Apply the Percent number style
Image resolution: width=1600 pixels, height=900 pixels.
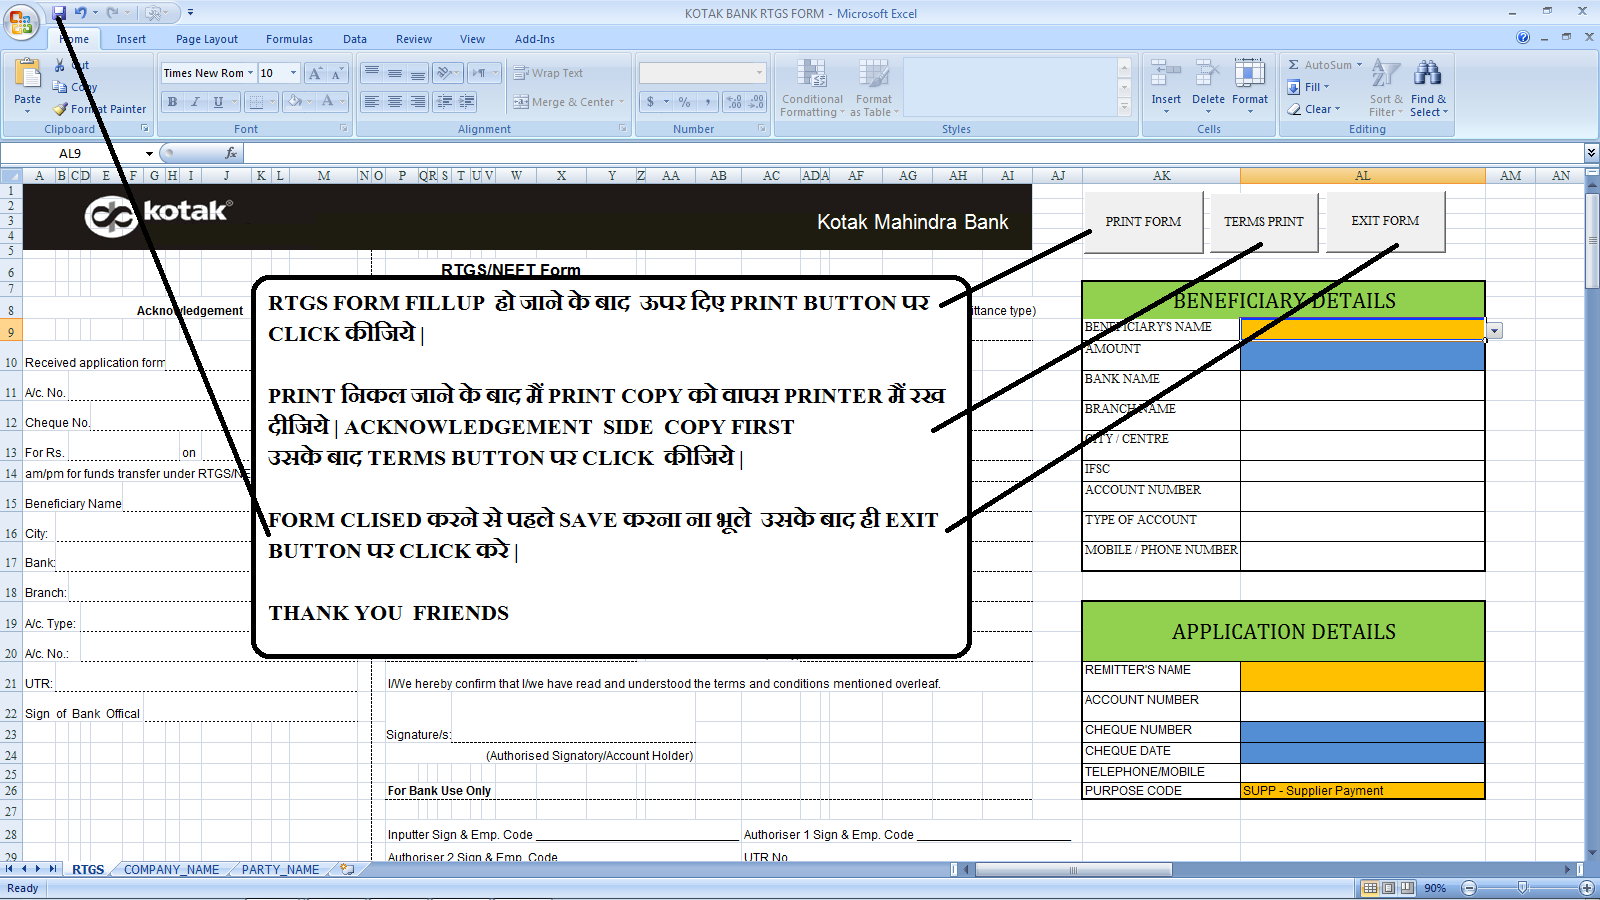[685, 101]
